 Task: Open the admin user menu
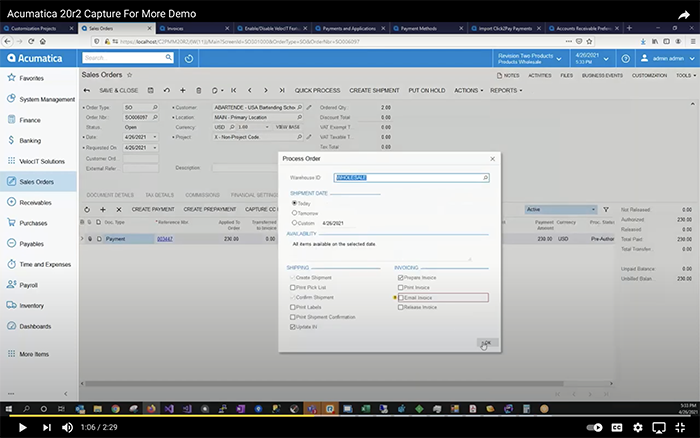668,58
